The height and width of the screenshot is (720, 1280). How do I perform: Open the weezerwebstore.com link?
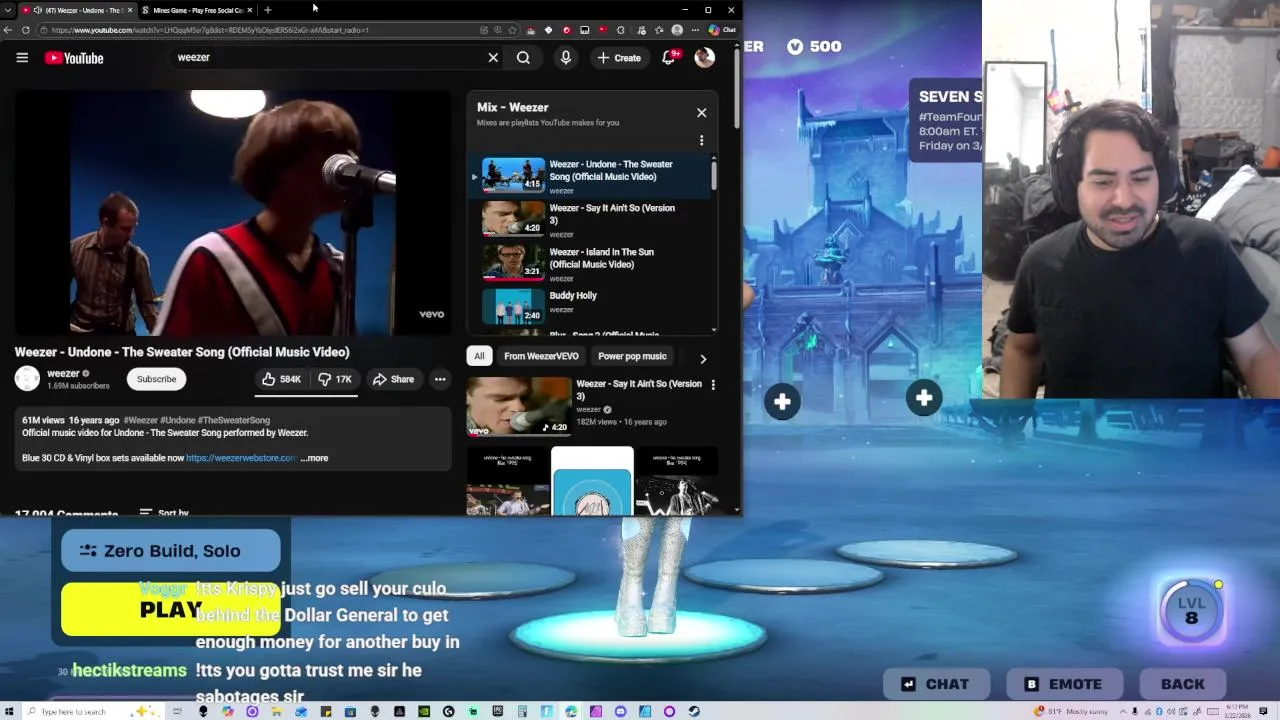tap(241, 458)
